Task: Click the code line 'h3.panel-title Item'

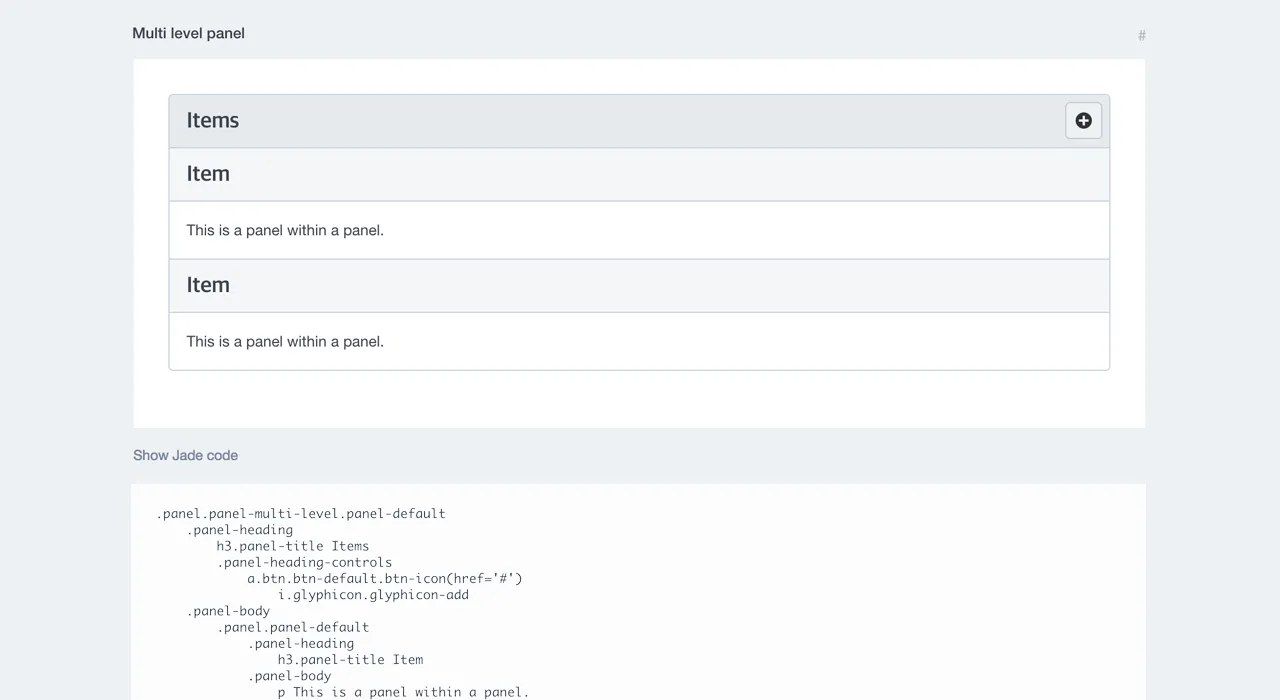Action: click(350, 660)
